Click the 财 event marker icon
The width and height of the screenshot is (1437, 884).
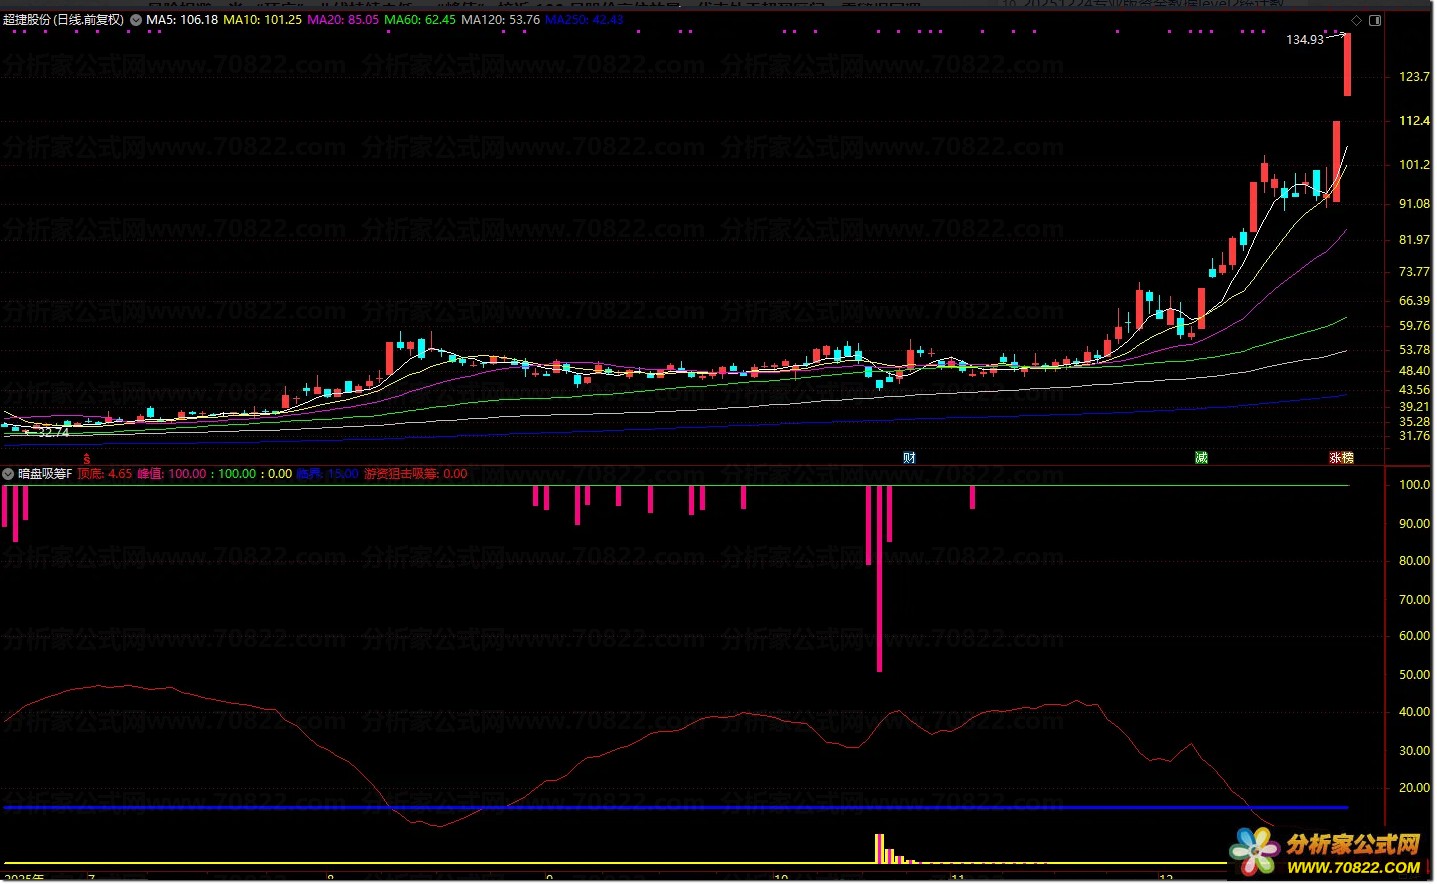[x=909, y=458]
